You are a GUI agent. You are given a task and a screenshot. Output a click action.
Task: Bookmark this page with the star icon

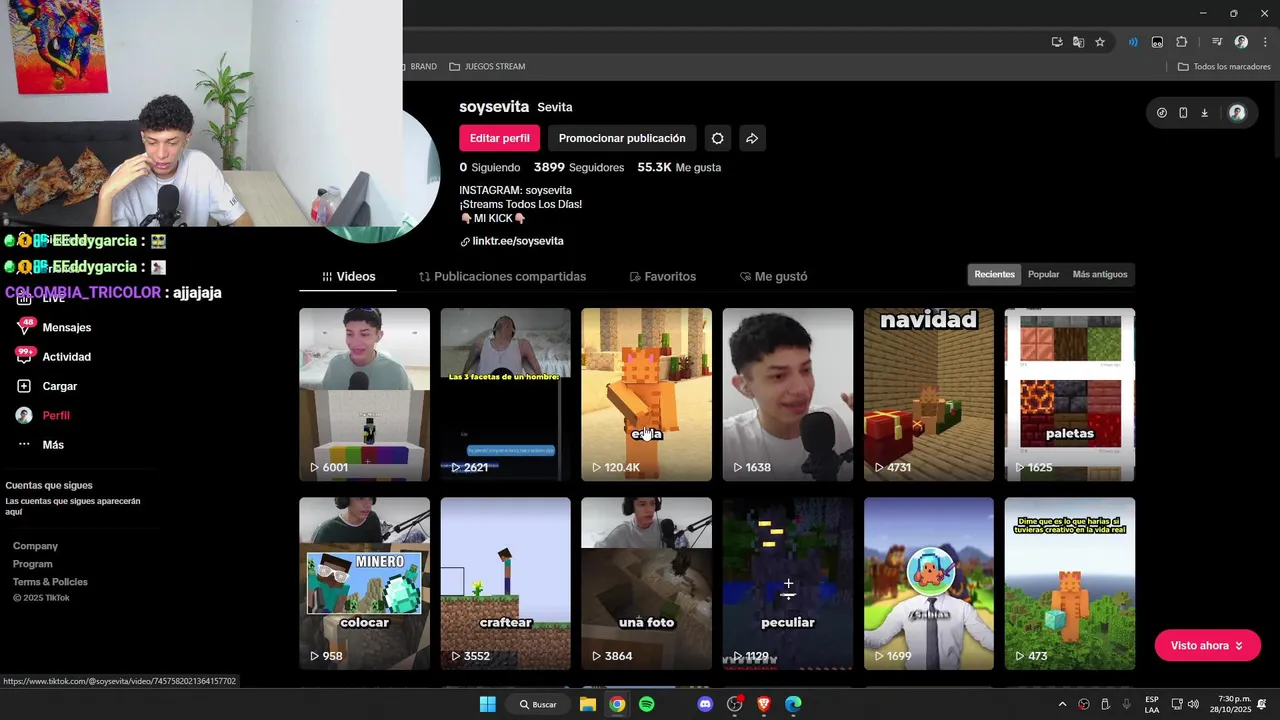pos(1100,42)
